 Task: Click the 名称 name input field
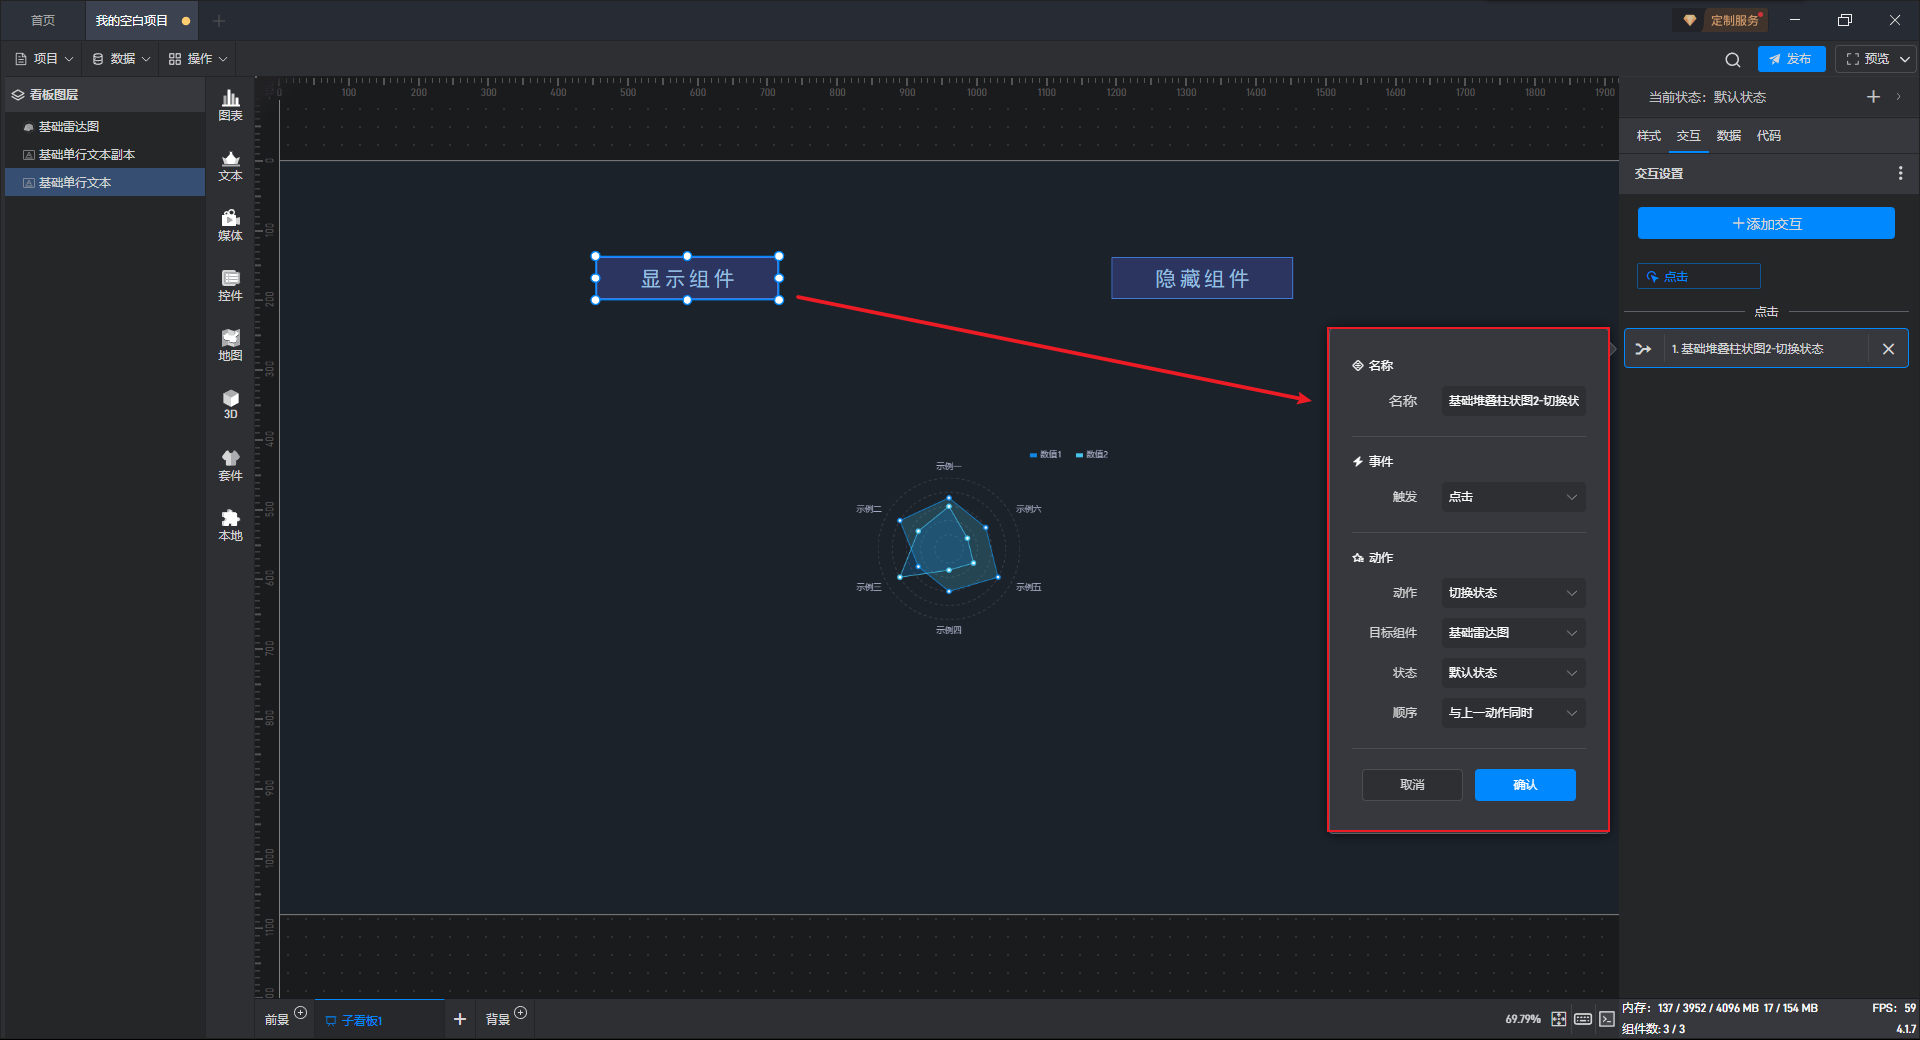1512,401
